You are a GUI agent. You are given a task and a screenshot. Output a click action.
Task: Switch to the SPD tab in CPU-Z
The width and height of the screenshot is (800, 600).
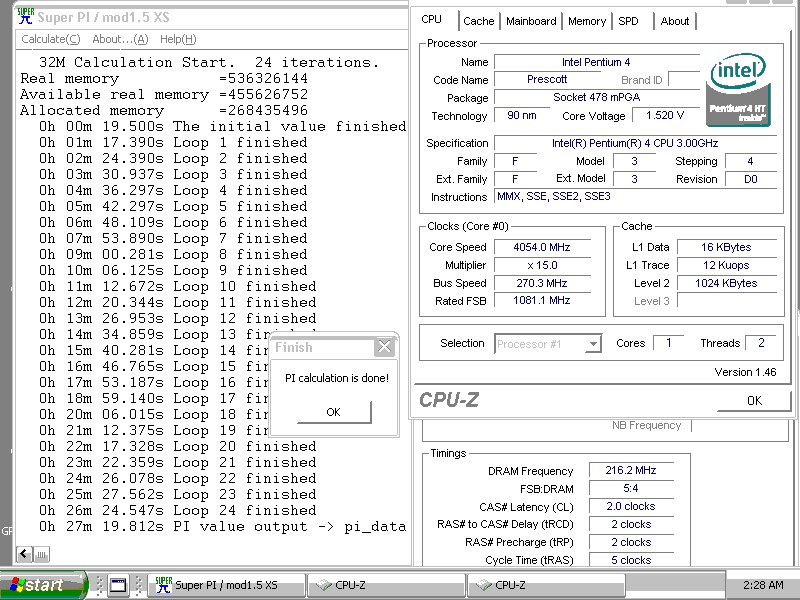(x=628, y=21)
